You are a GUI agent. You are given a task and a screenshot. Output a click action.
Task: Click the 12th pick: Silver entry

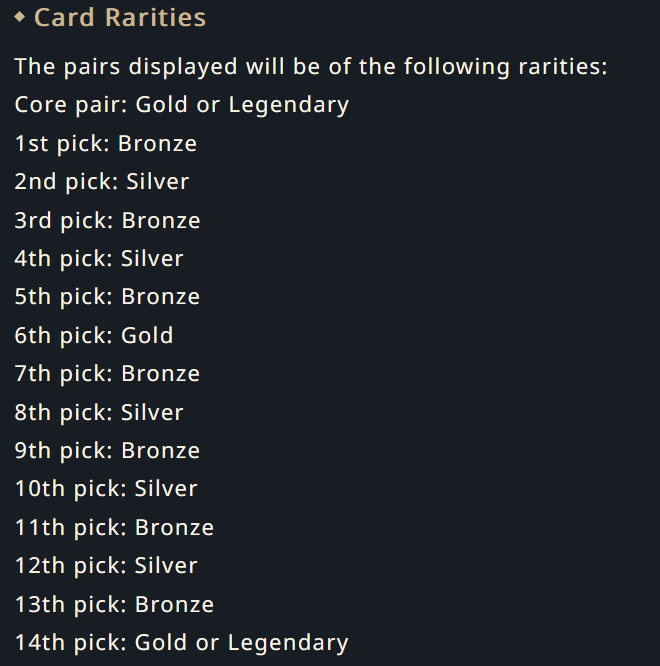106,566
